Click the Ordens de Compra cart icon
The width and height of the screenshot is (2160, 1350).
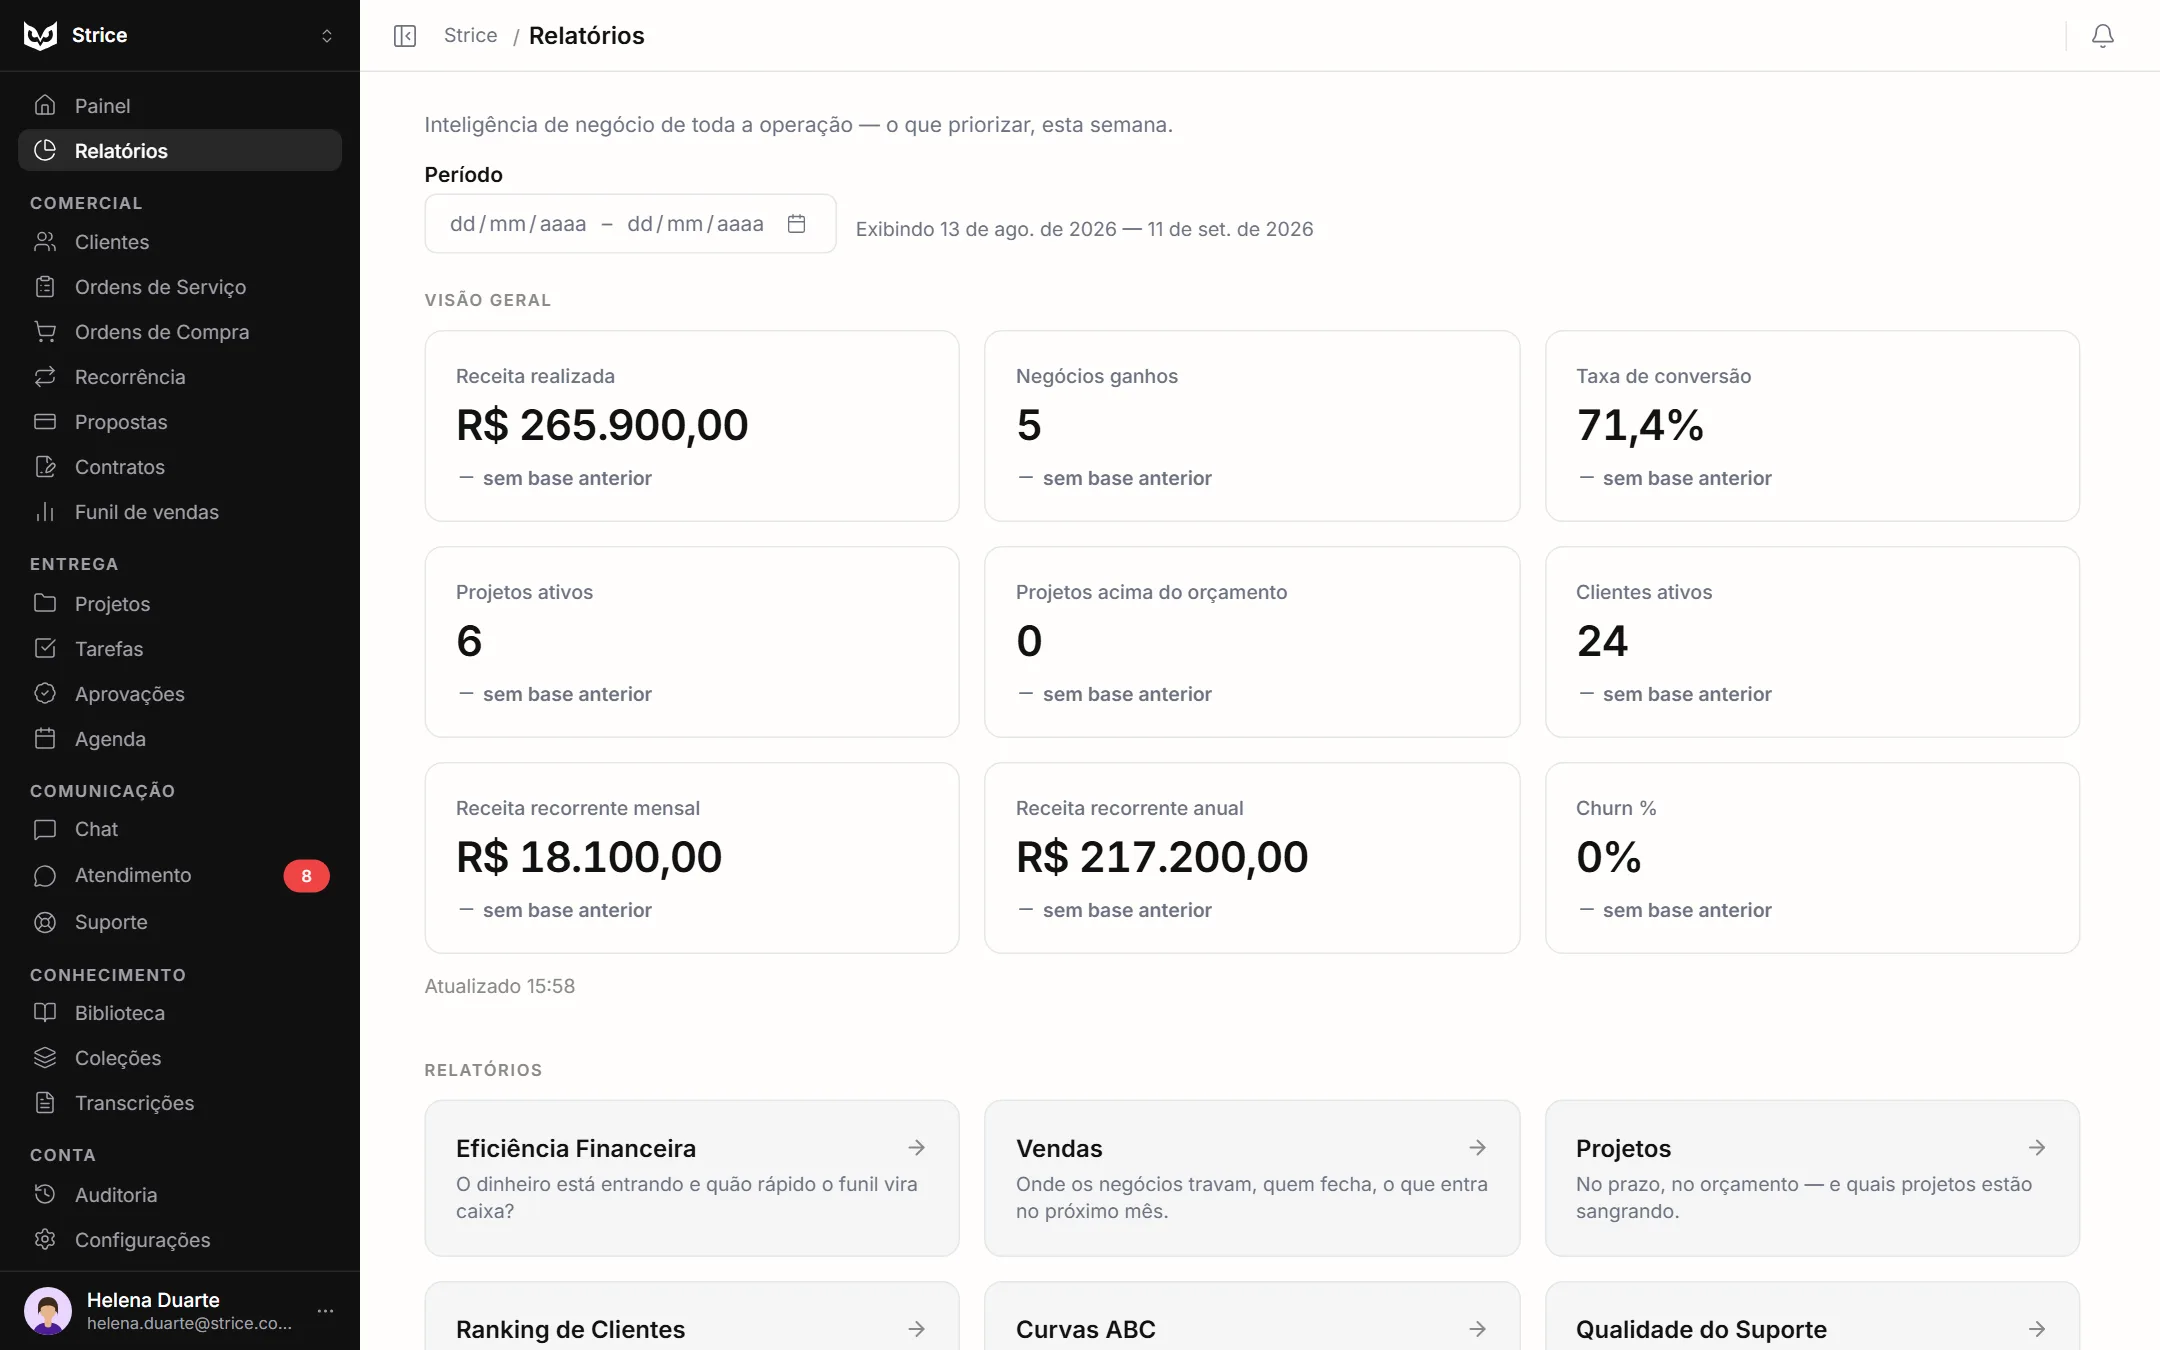click(x=45, y=331)
